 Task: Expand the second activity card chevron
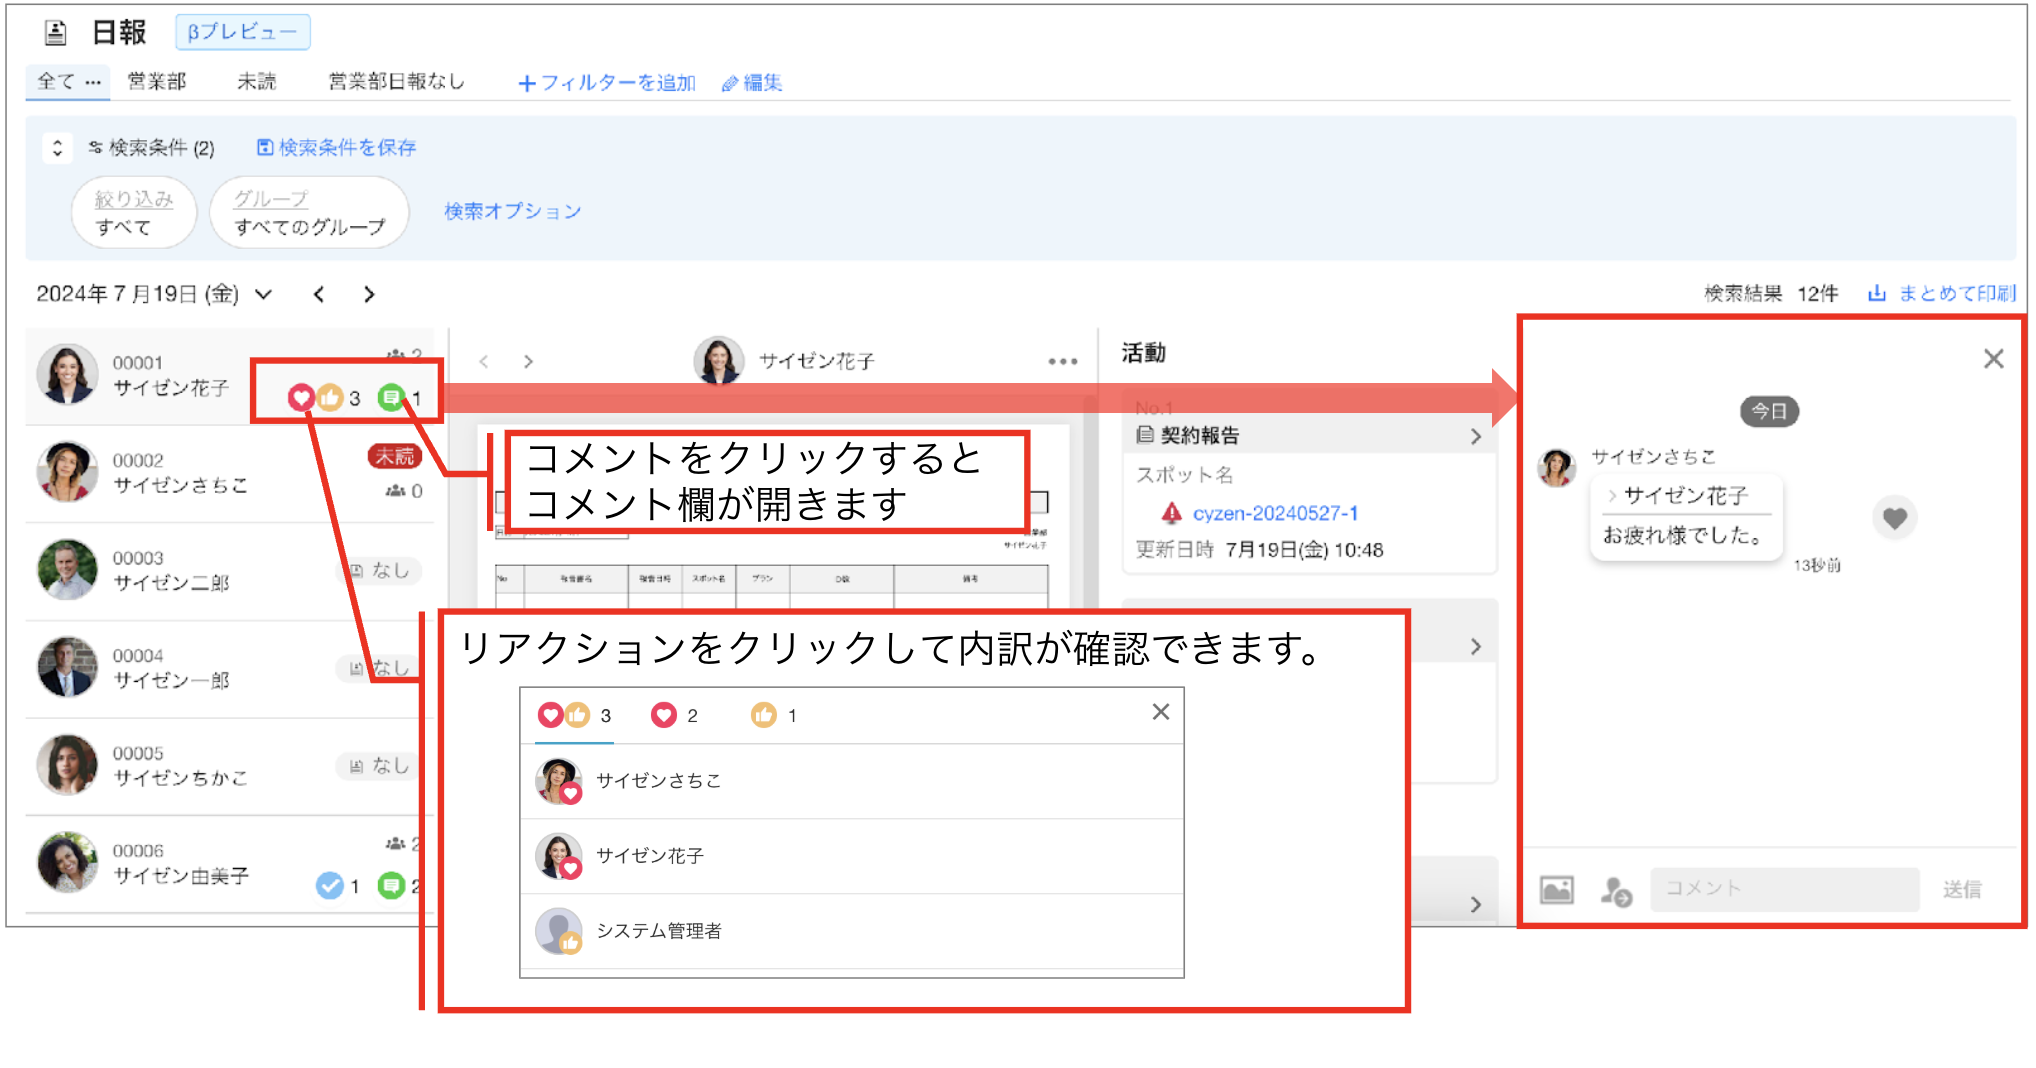coord(1476,647)
